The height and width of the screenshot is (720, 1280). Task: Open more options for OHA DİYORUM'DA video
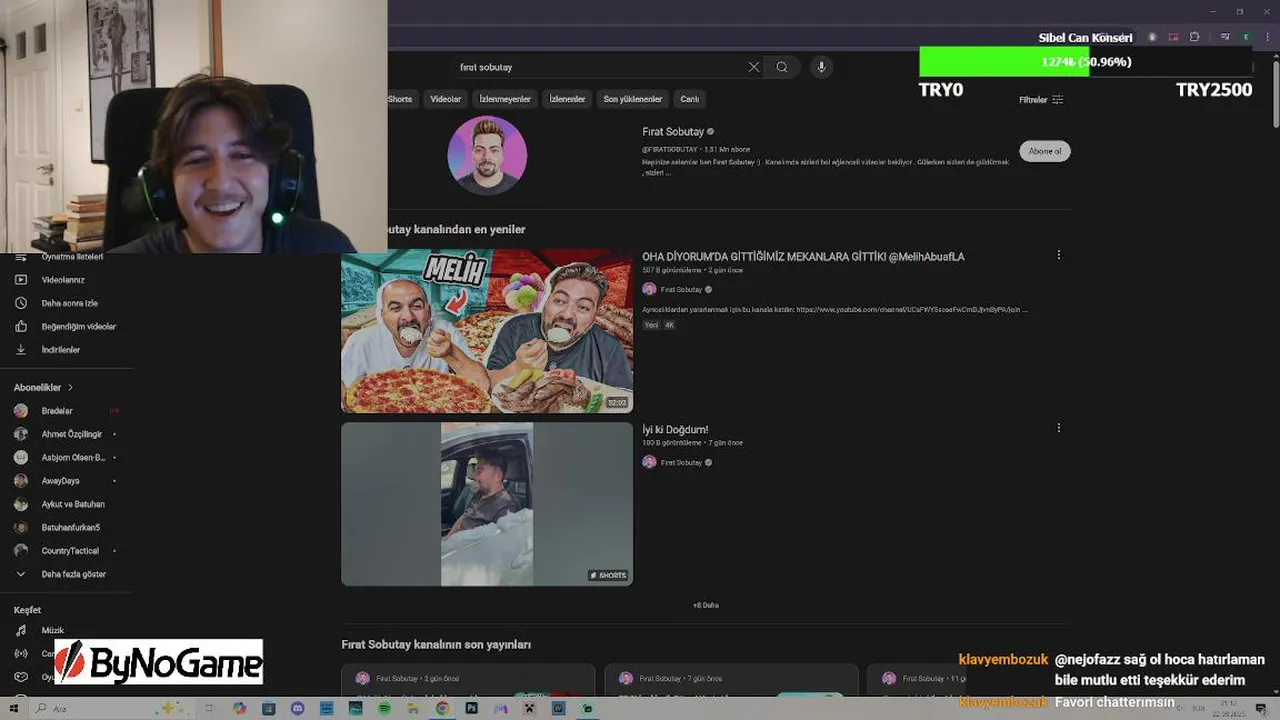click(1058, 255)
